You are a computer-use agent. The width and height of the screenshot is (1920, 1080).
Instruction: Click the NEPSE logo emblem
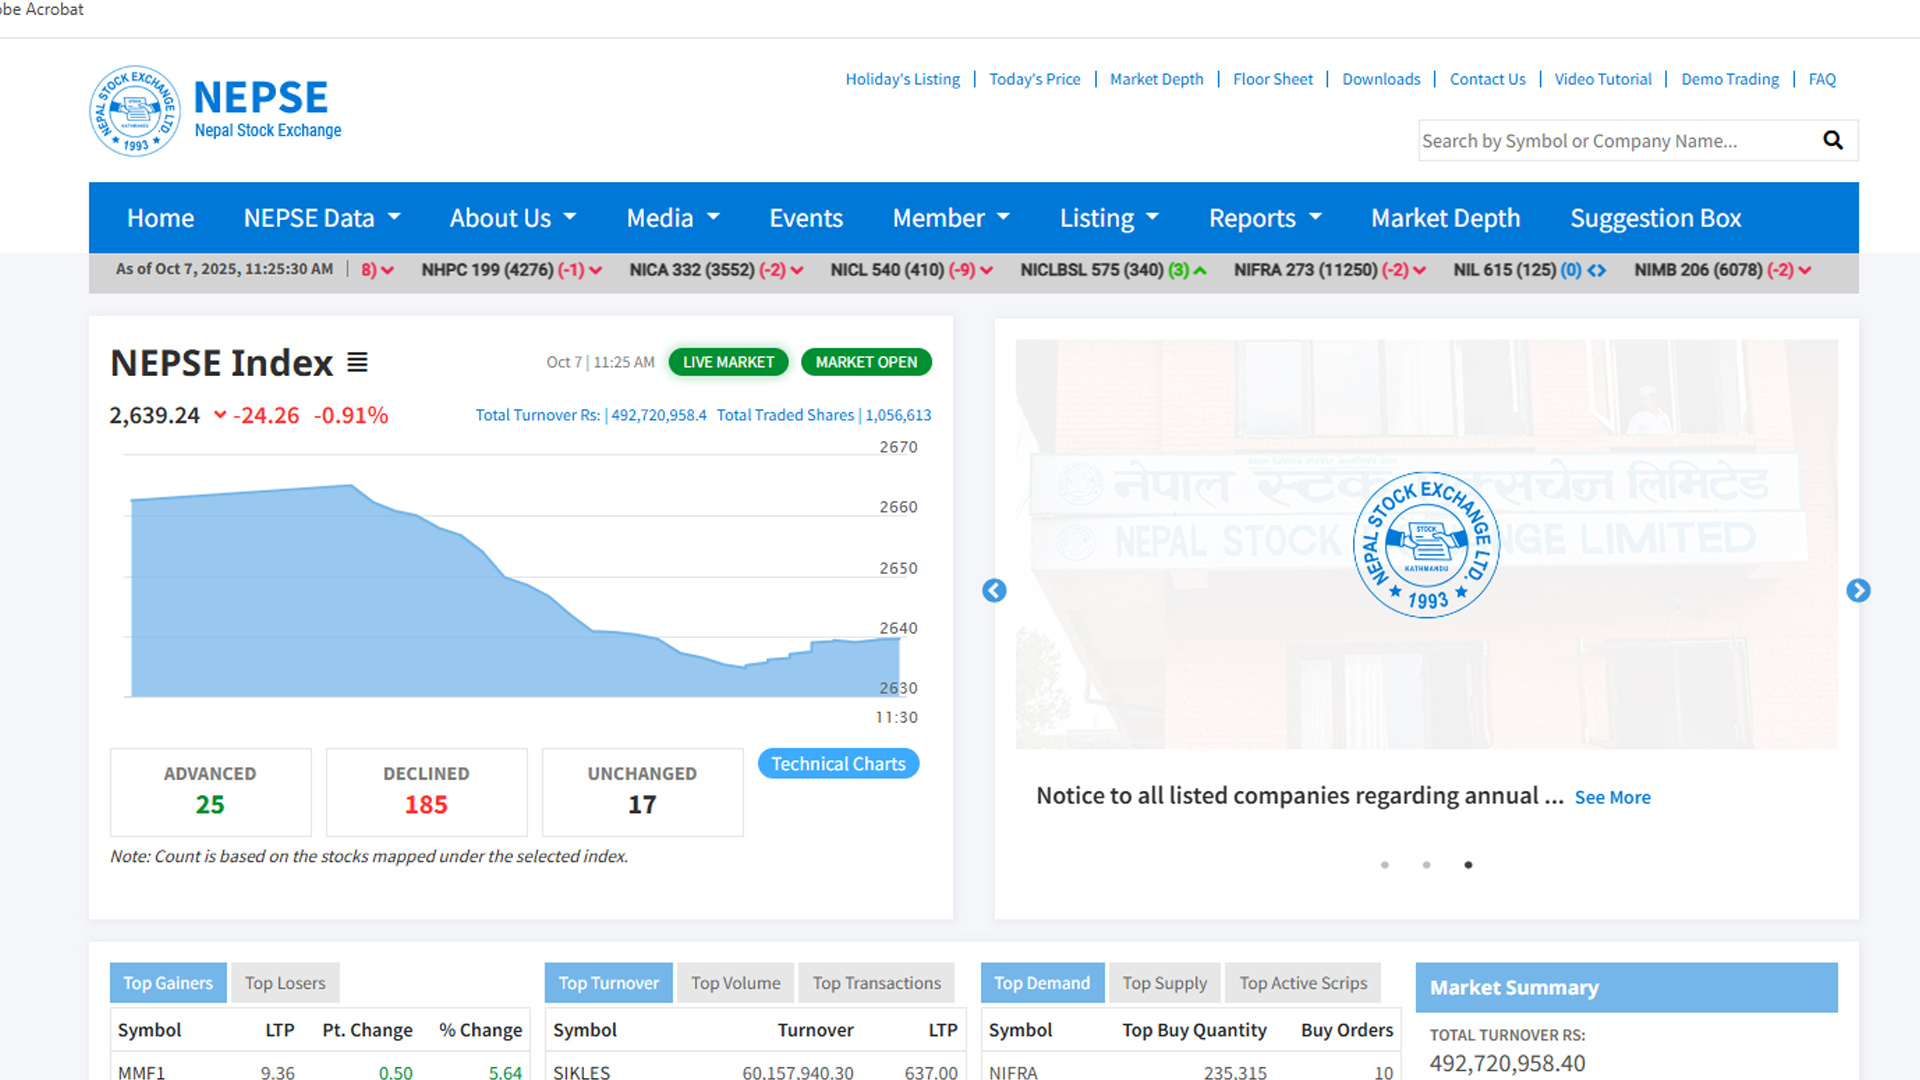(135, 111)
